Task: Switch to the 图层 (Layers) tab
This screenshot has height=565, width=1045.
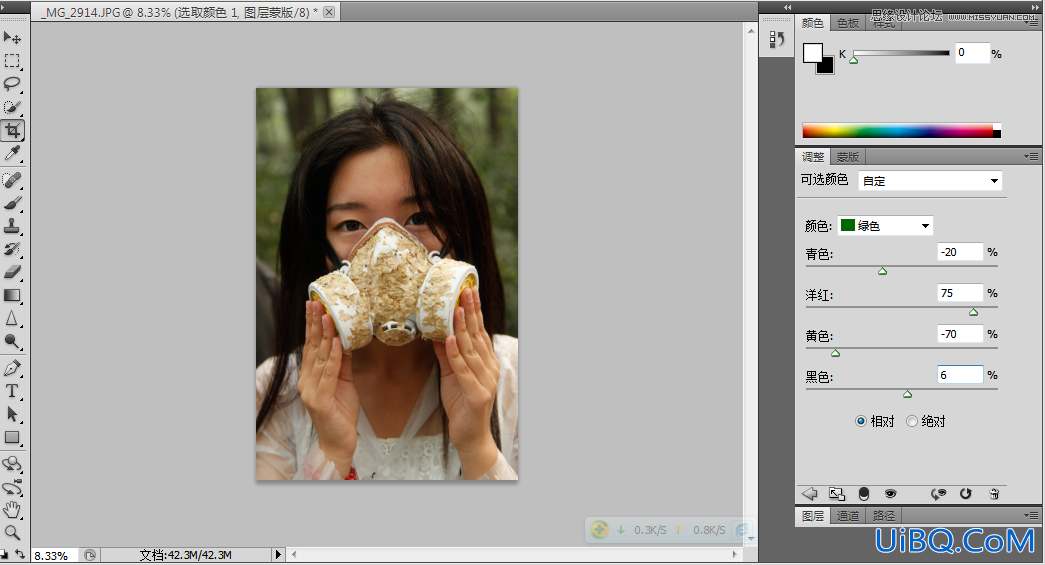Action: [x=812, y=516]
